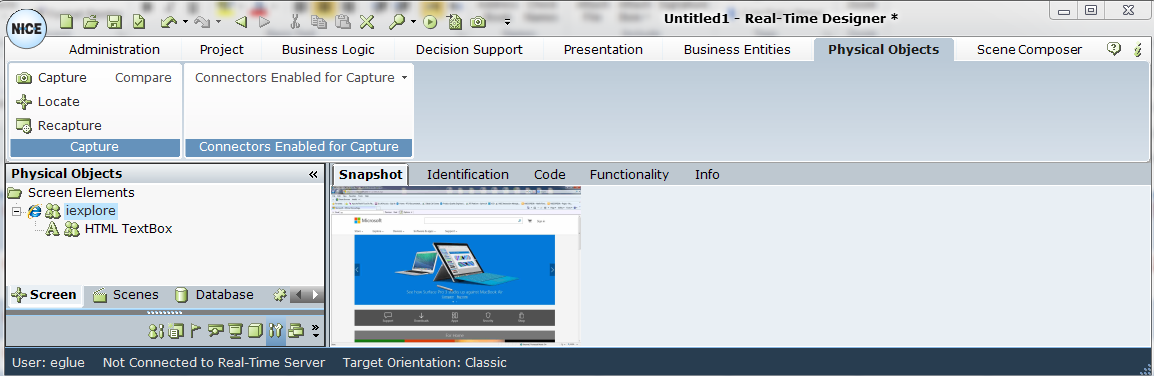The height and width of the screenshot is (379, 1154).
Task: Collapse the iexplore tree node
Action: point(17,211)
